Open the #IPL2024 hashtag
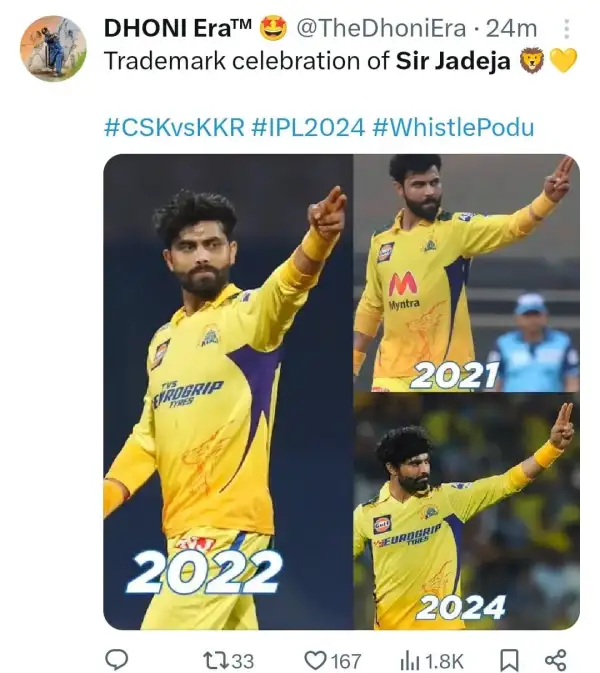This screenshot has height=673, width=600. point(308,127)
